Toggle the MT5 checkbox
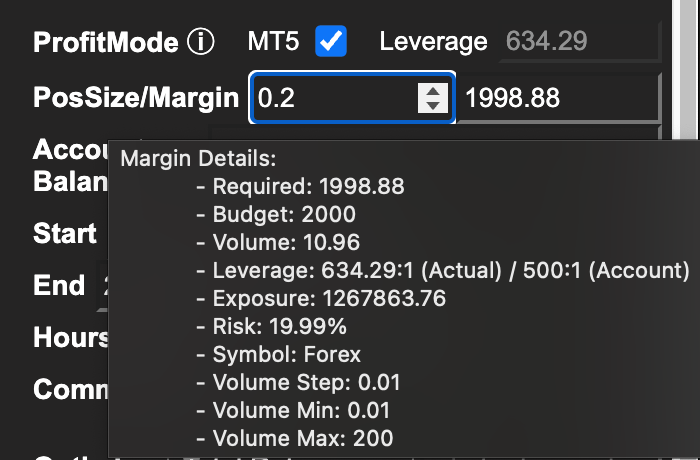The image size is (700, 460). tap(330, 42)
